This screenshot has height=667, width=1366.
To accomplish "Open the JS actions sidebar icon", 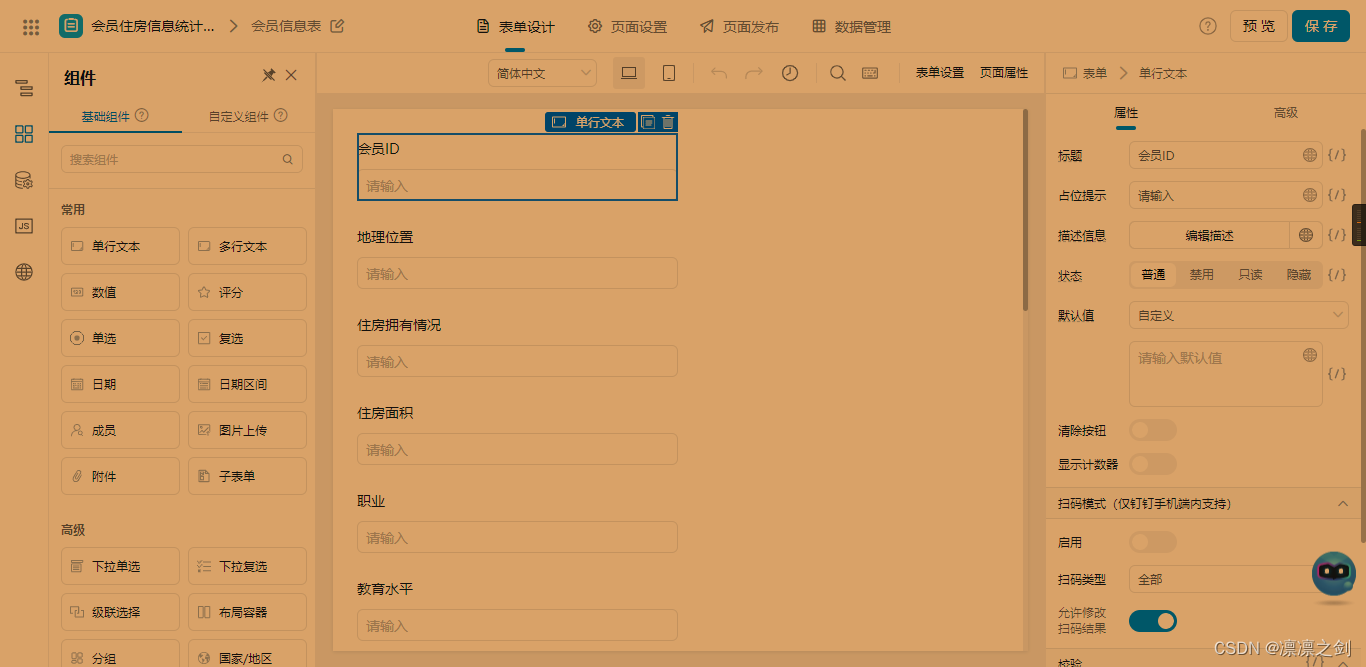I will pos(24,226).
